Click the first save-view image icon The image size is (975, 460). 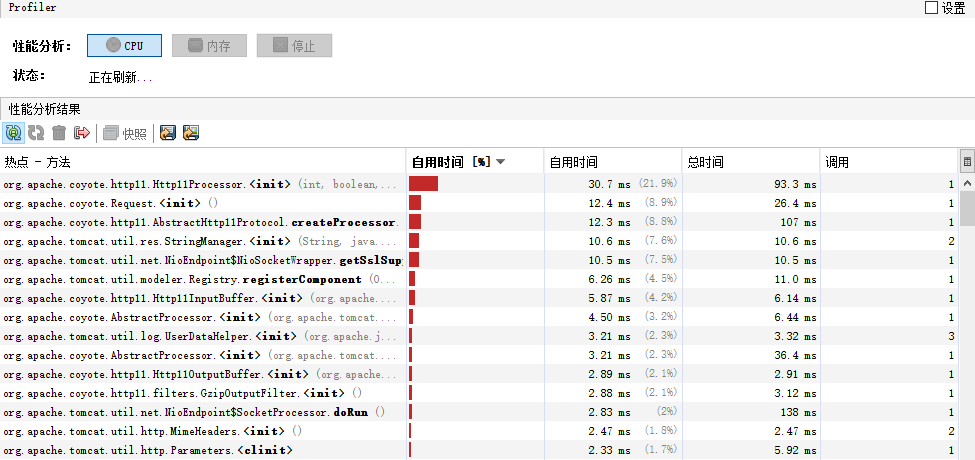(x=168, y=133)
